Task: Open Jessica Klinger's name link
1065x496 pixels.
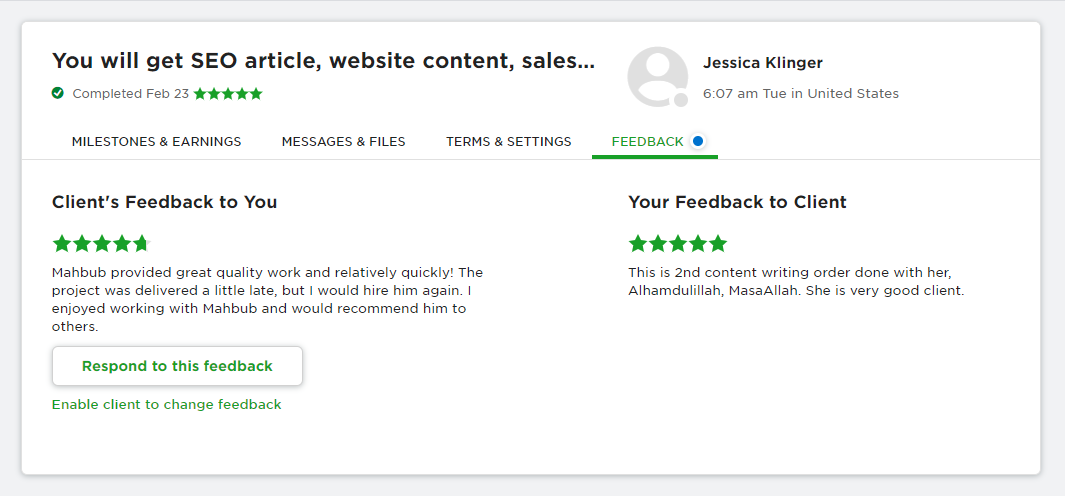Action: click(x=762, y=63)
